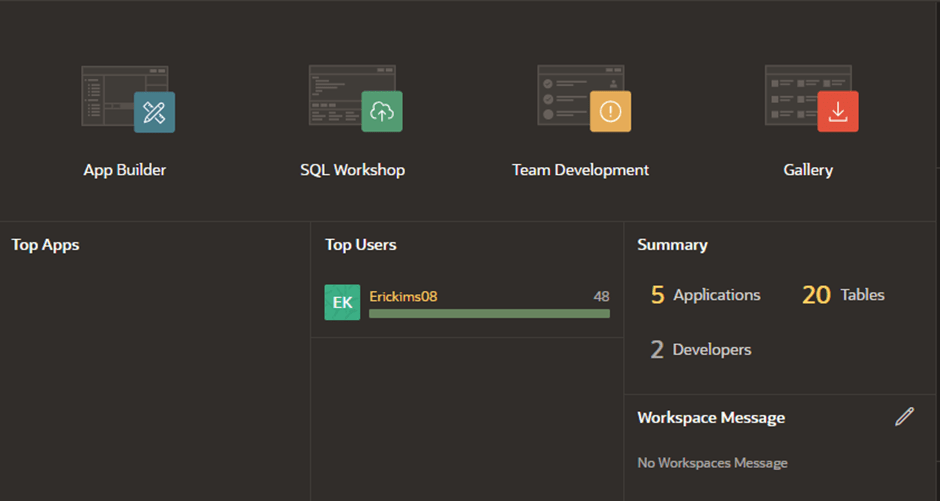Open the 20 Tables summary link
The height and width of the screenshot is (501, 940).
[843, 295]
